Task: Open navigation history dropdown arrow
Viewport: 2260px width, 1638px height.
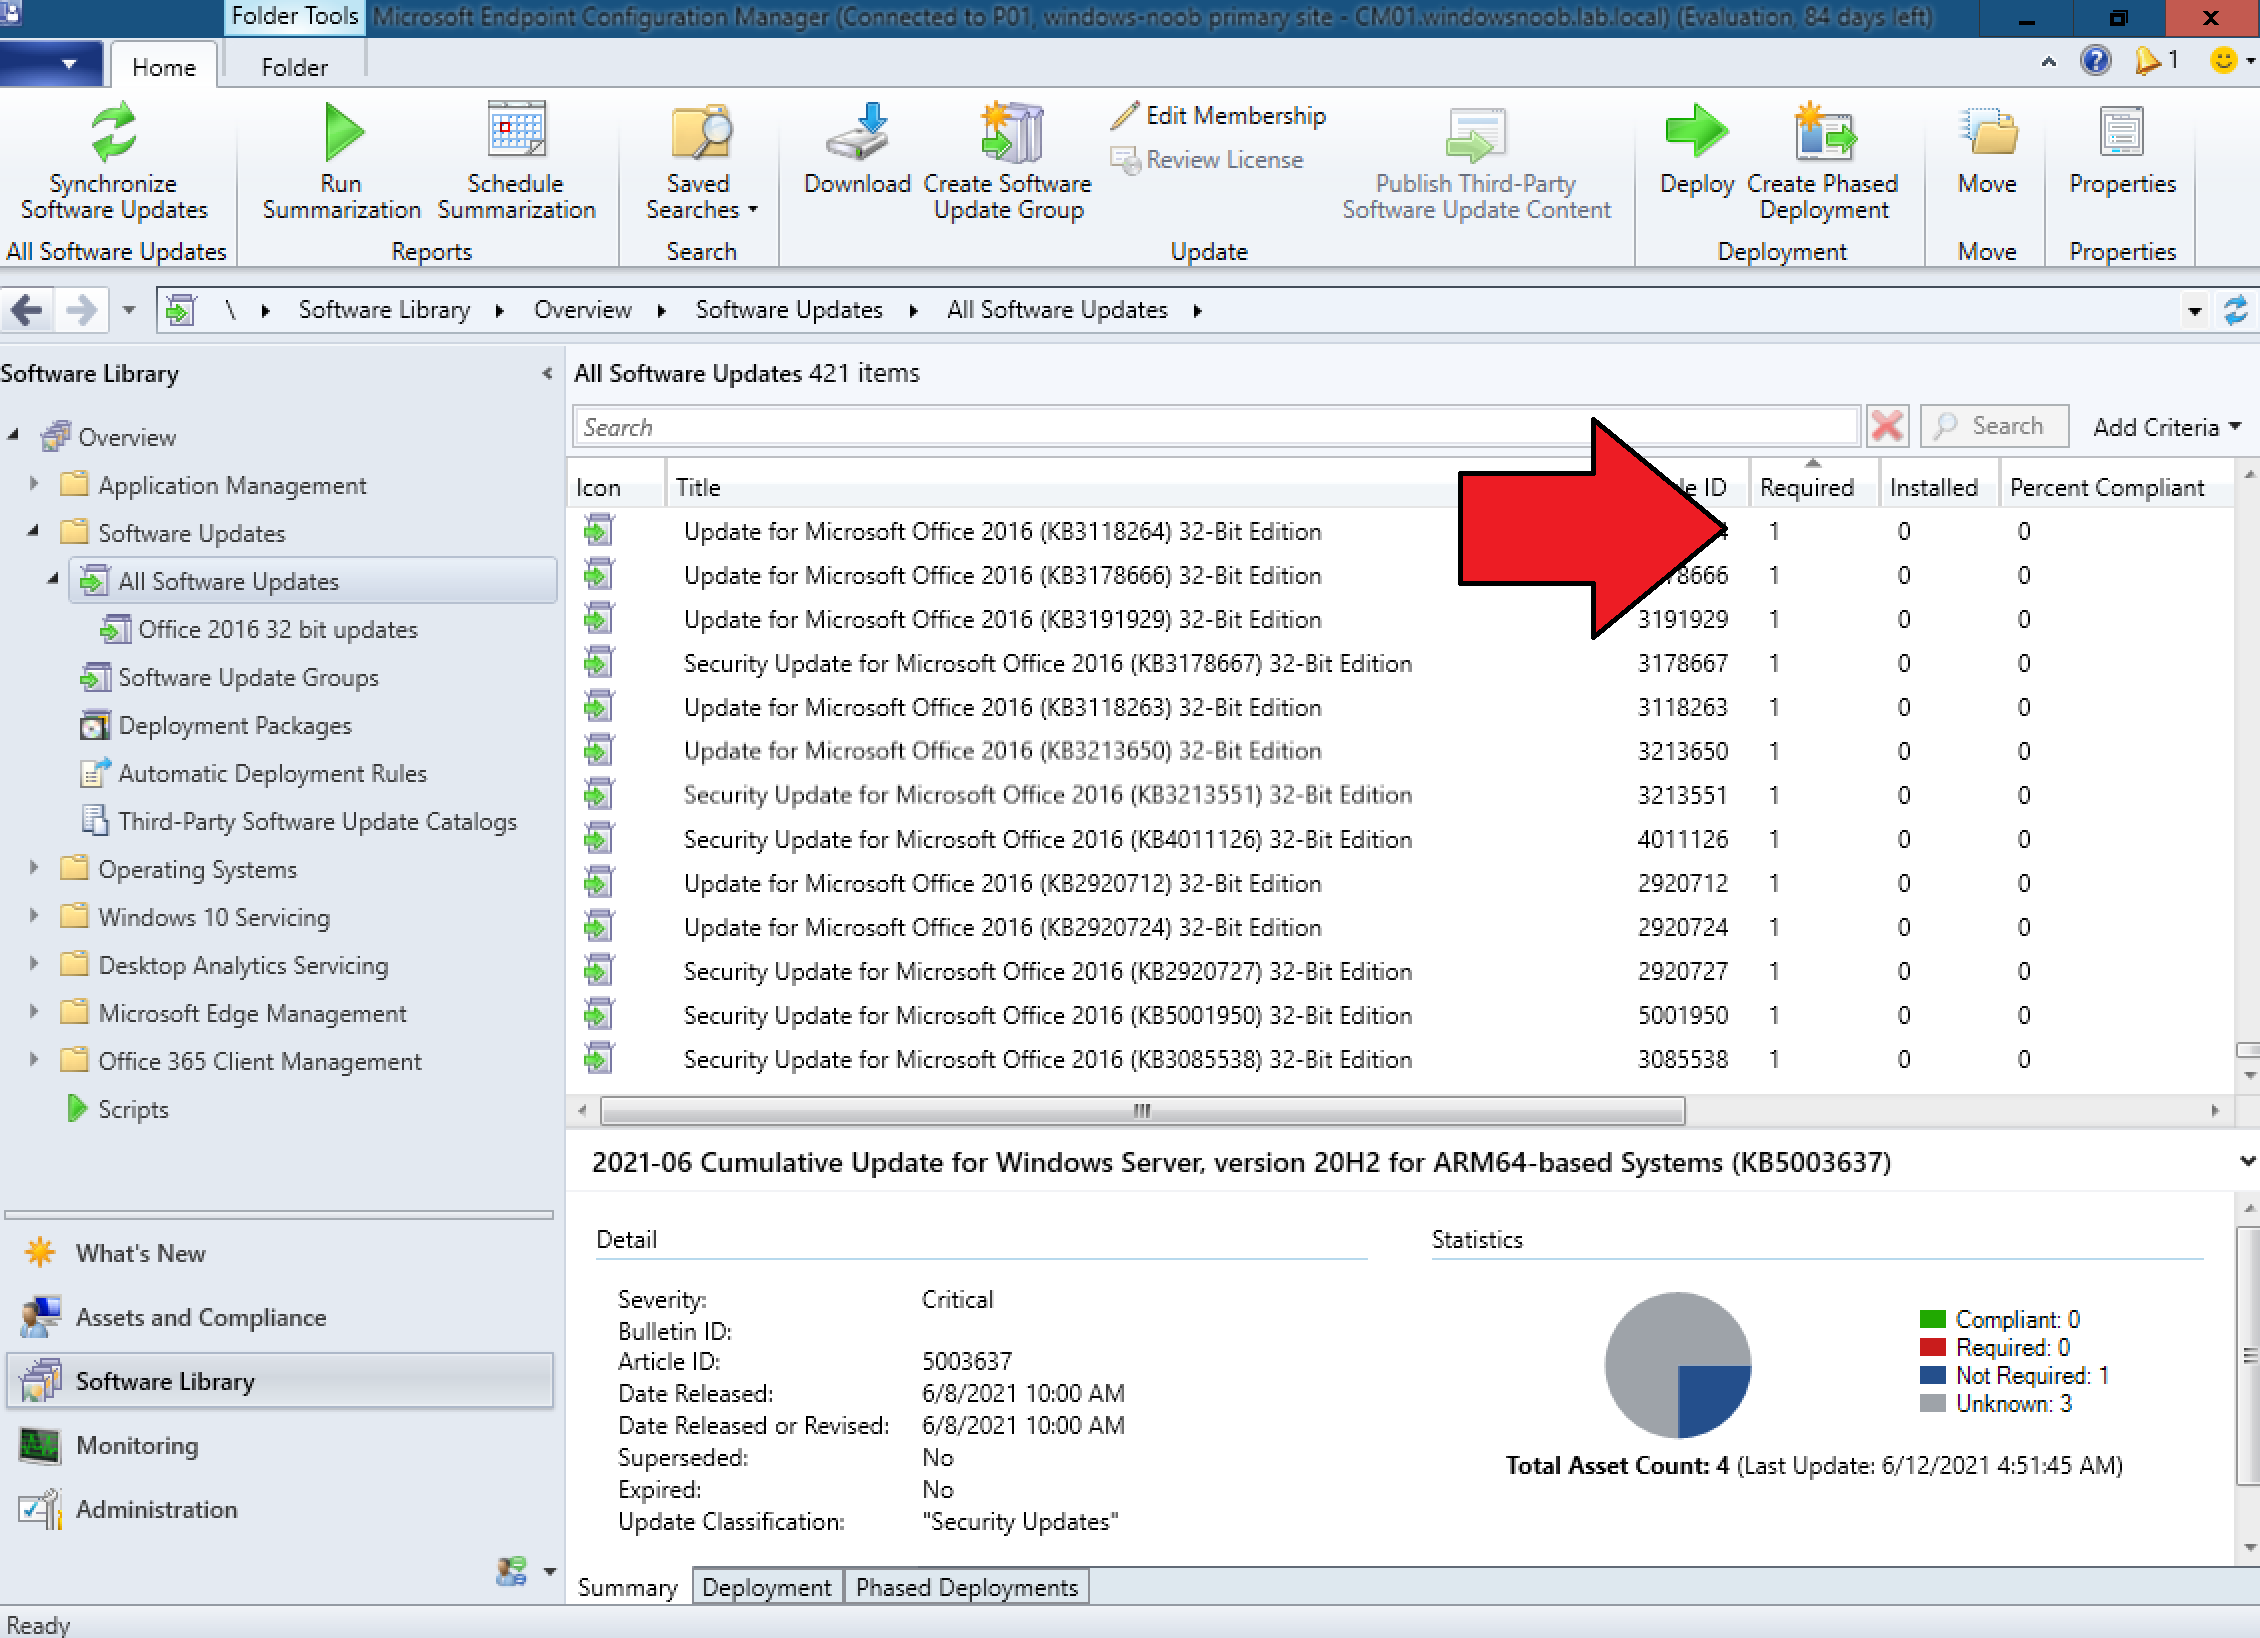Action: coord(129,311)
